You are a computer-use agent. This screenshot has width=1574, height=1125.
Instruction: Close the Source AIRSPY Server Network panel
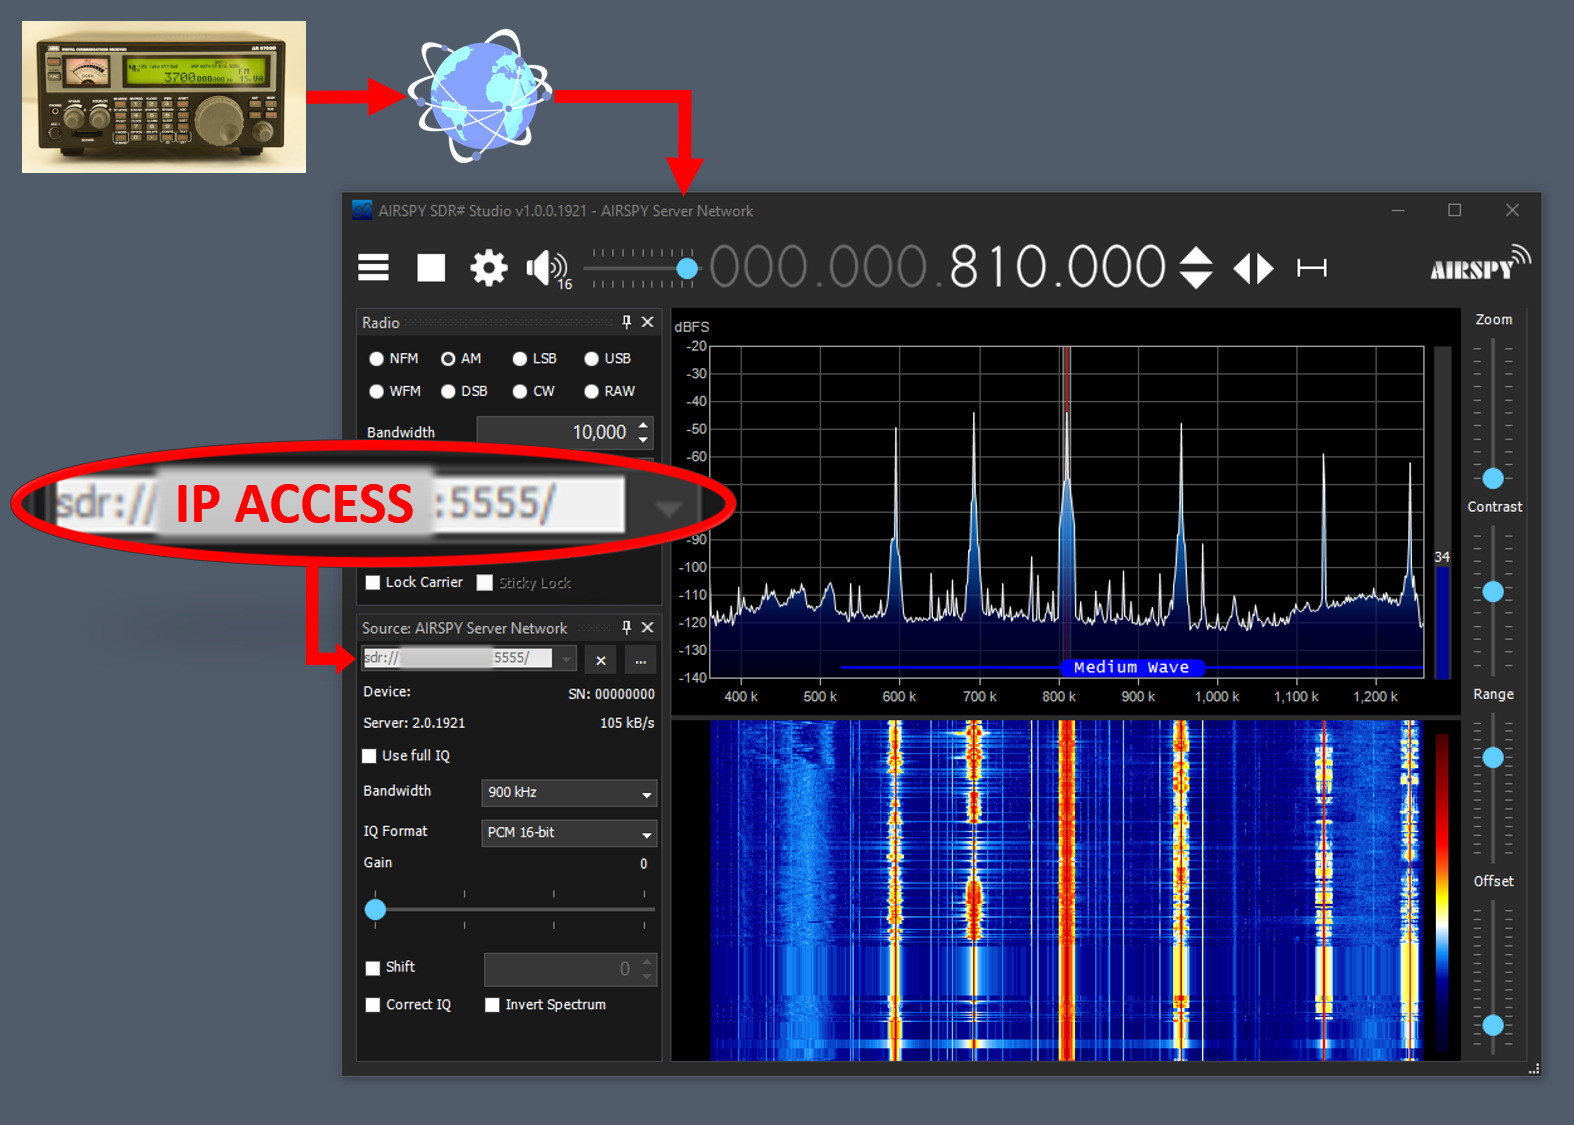(x=647, y=628)
